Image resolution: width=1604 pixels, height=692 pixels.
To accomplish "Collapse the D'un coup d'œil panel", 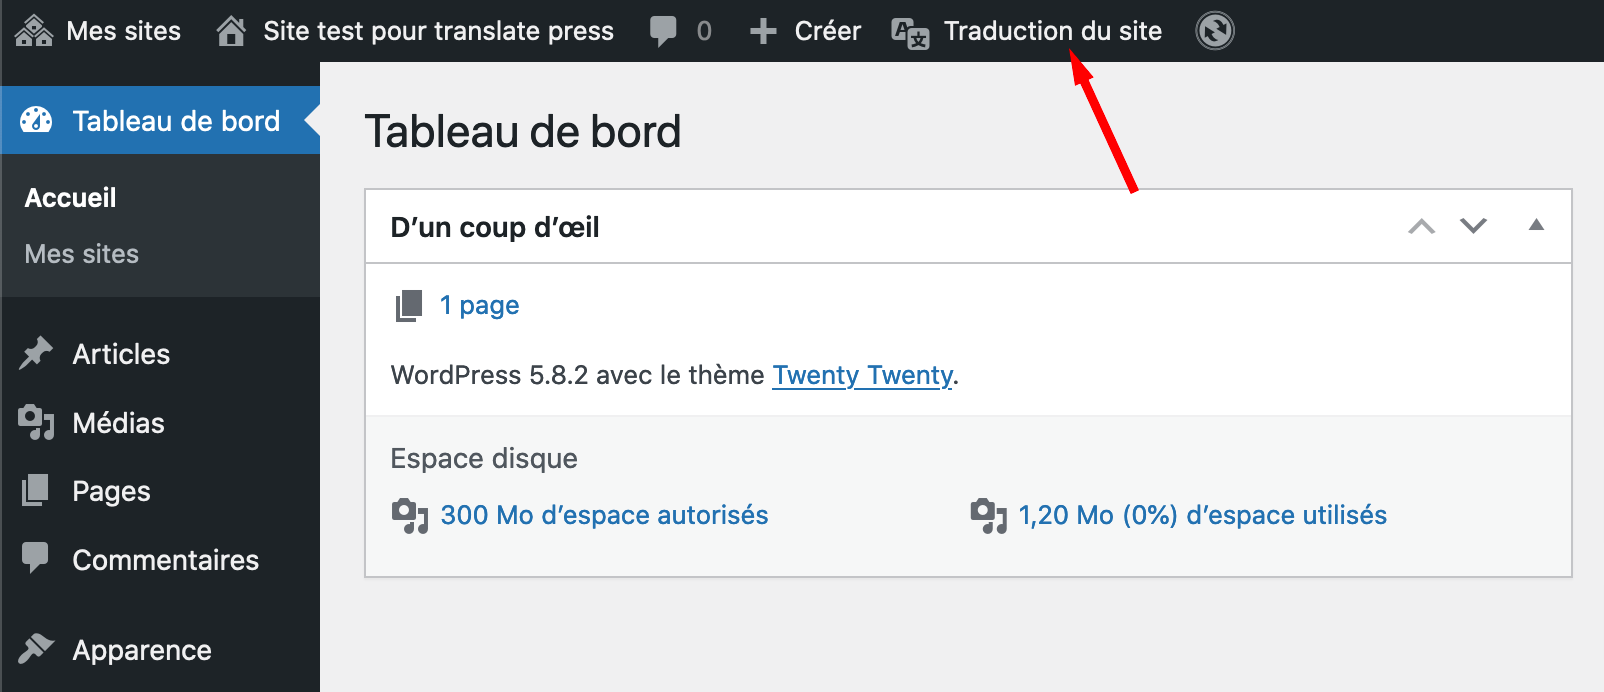I will [x=1536, y=225].
